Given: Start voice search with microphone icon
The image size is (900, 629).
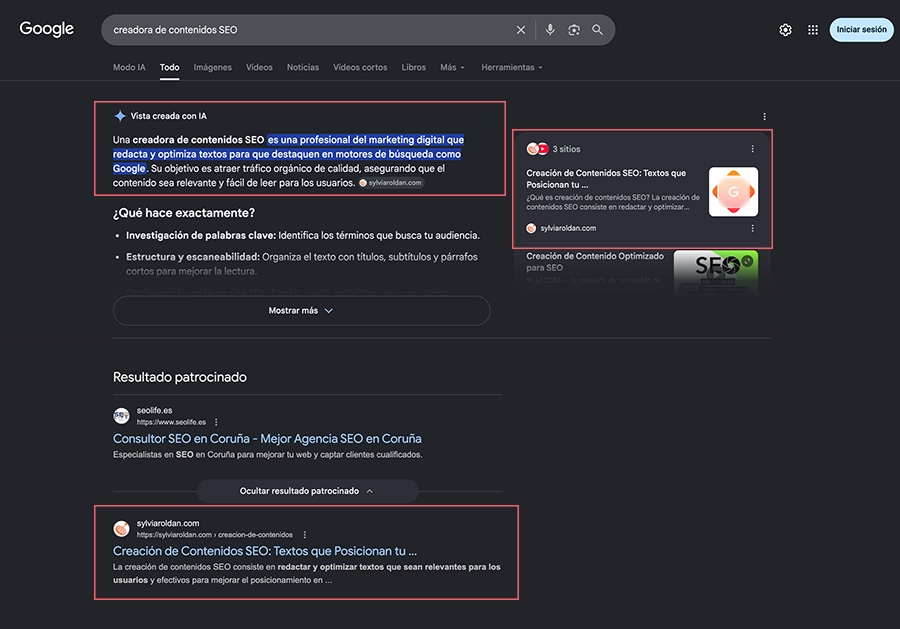Looking at the screenshot, I should coord(550,30).
